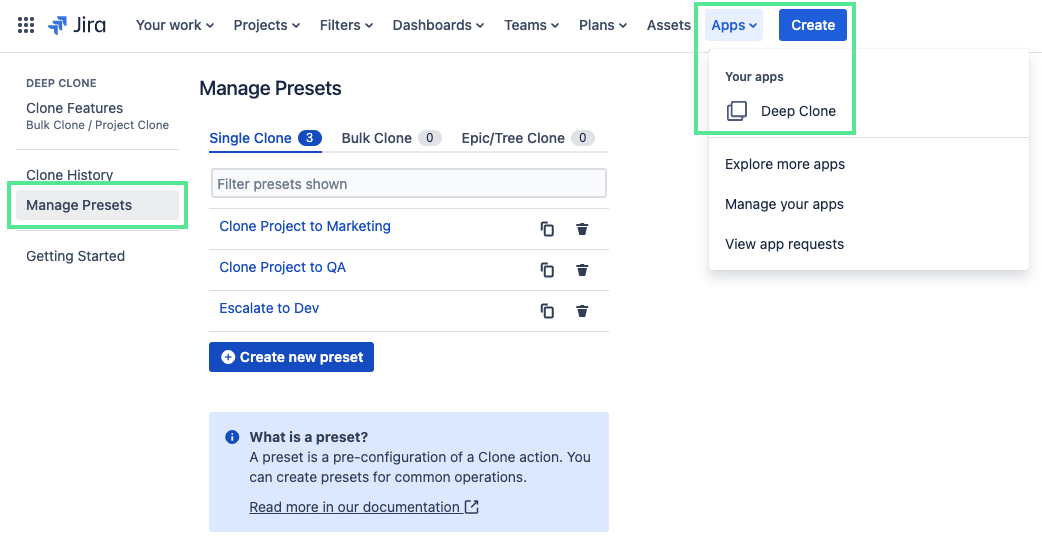Duplicate the Escalate to Dev preset
The image size is (1042, 550).
pyautogui.click(x=547, y=311)
